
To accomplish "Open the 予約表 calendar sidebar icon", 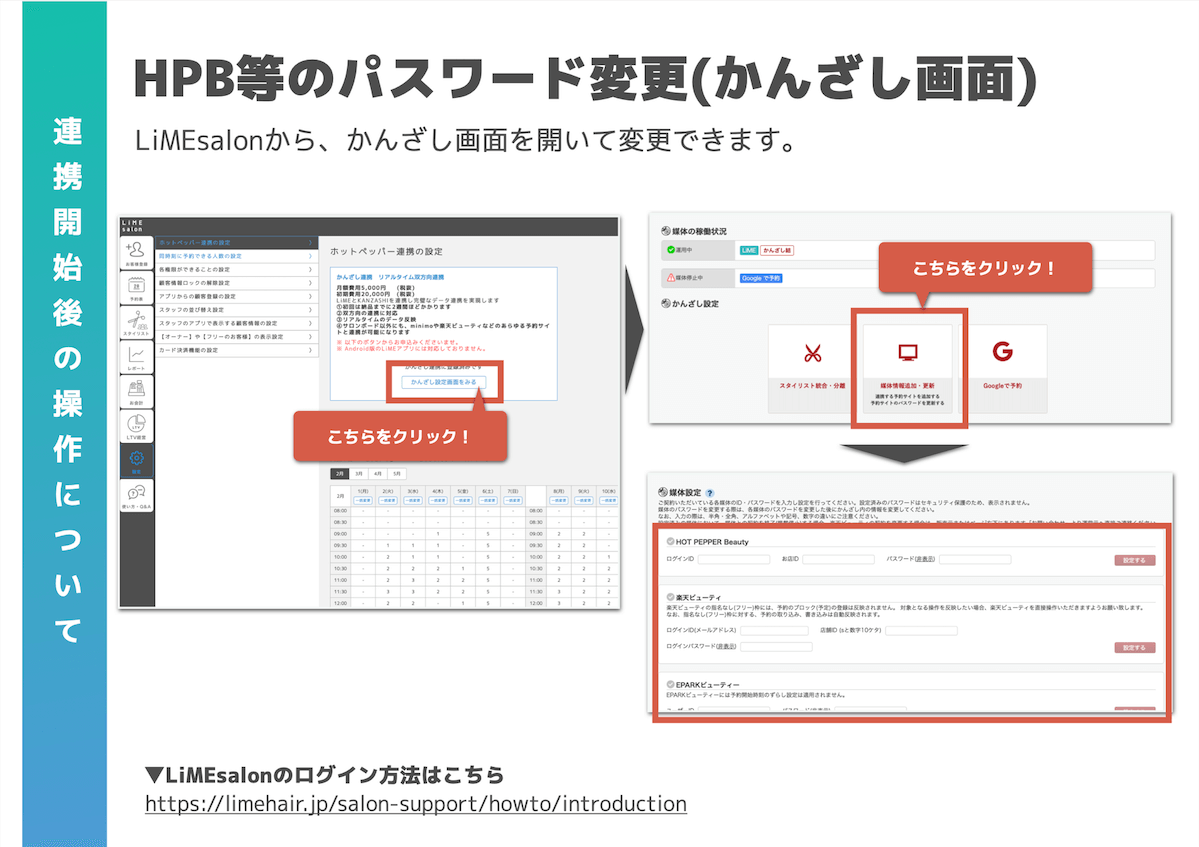I will click(x=136, y=288).
